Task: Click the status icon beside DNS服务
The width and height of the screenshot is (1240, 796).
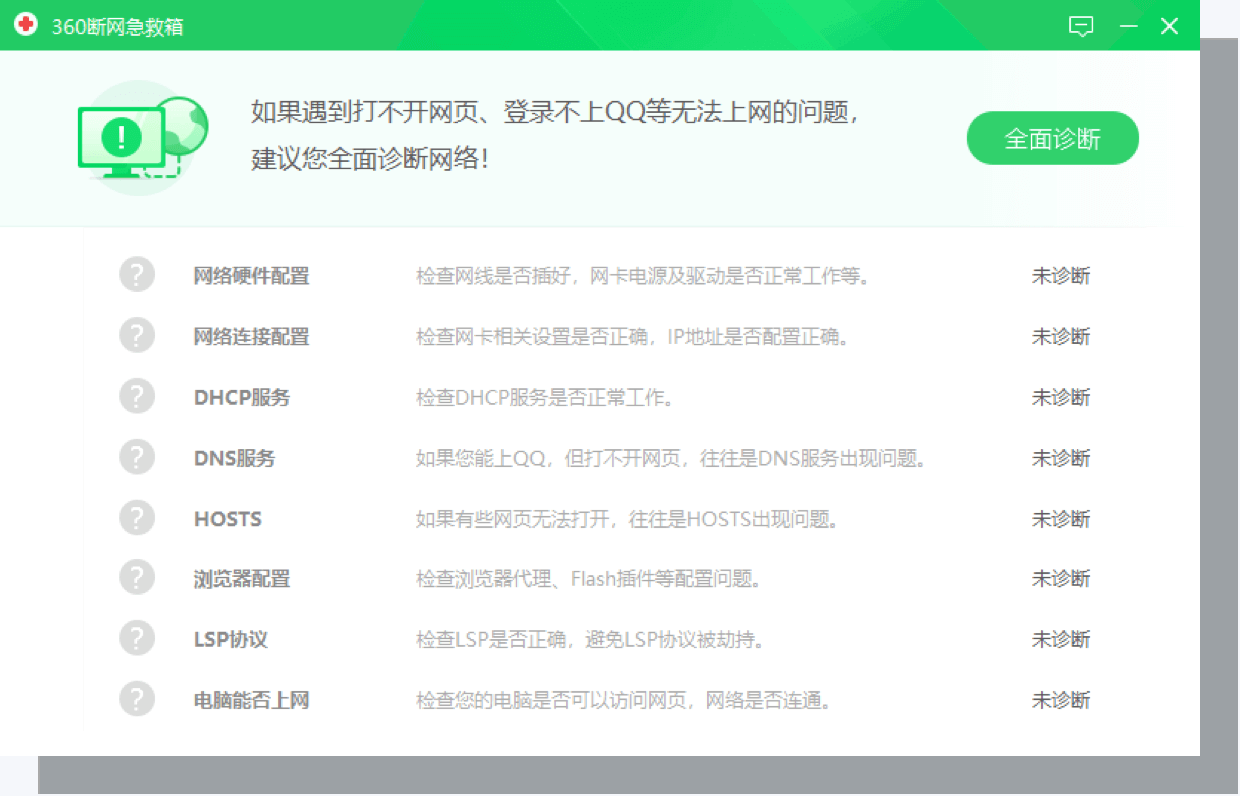Action: pos(137,458)
